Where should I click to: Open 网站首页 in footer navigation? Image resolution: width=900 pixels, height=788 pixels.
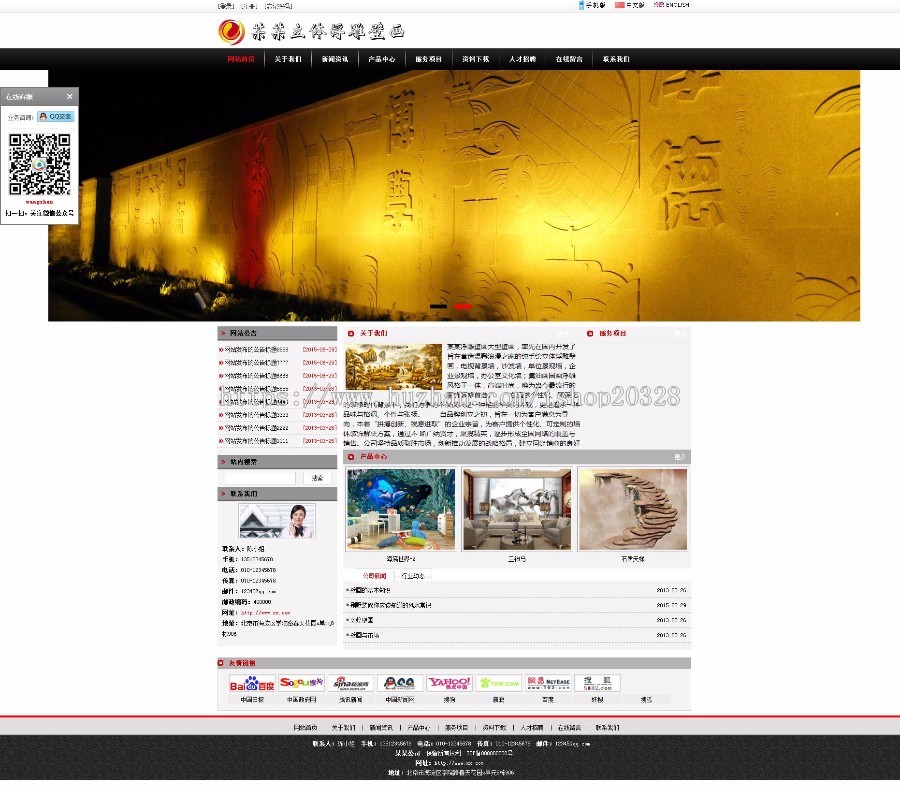(x=305, y=728)
